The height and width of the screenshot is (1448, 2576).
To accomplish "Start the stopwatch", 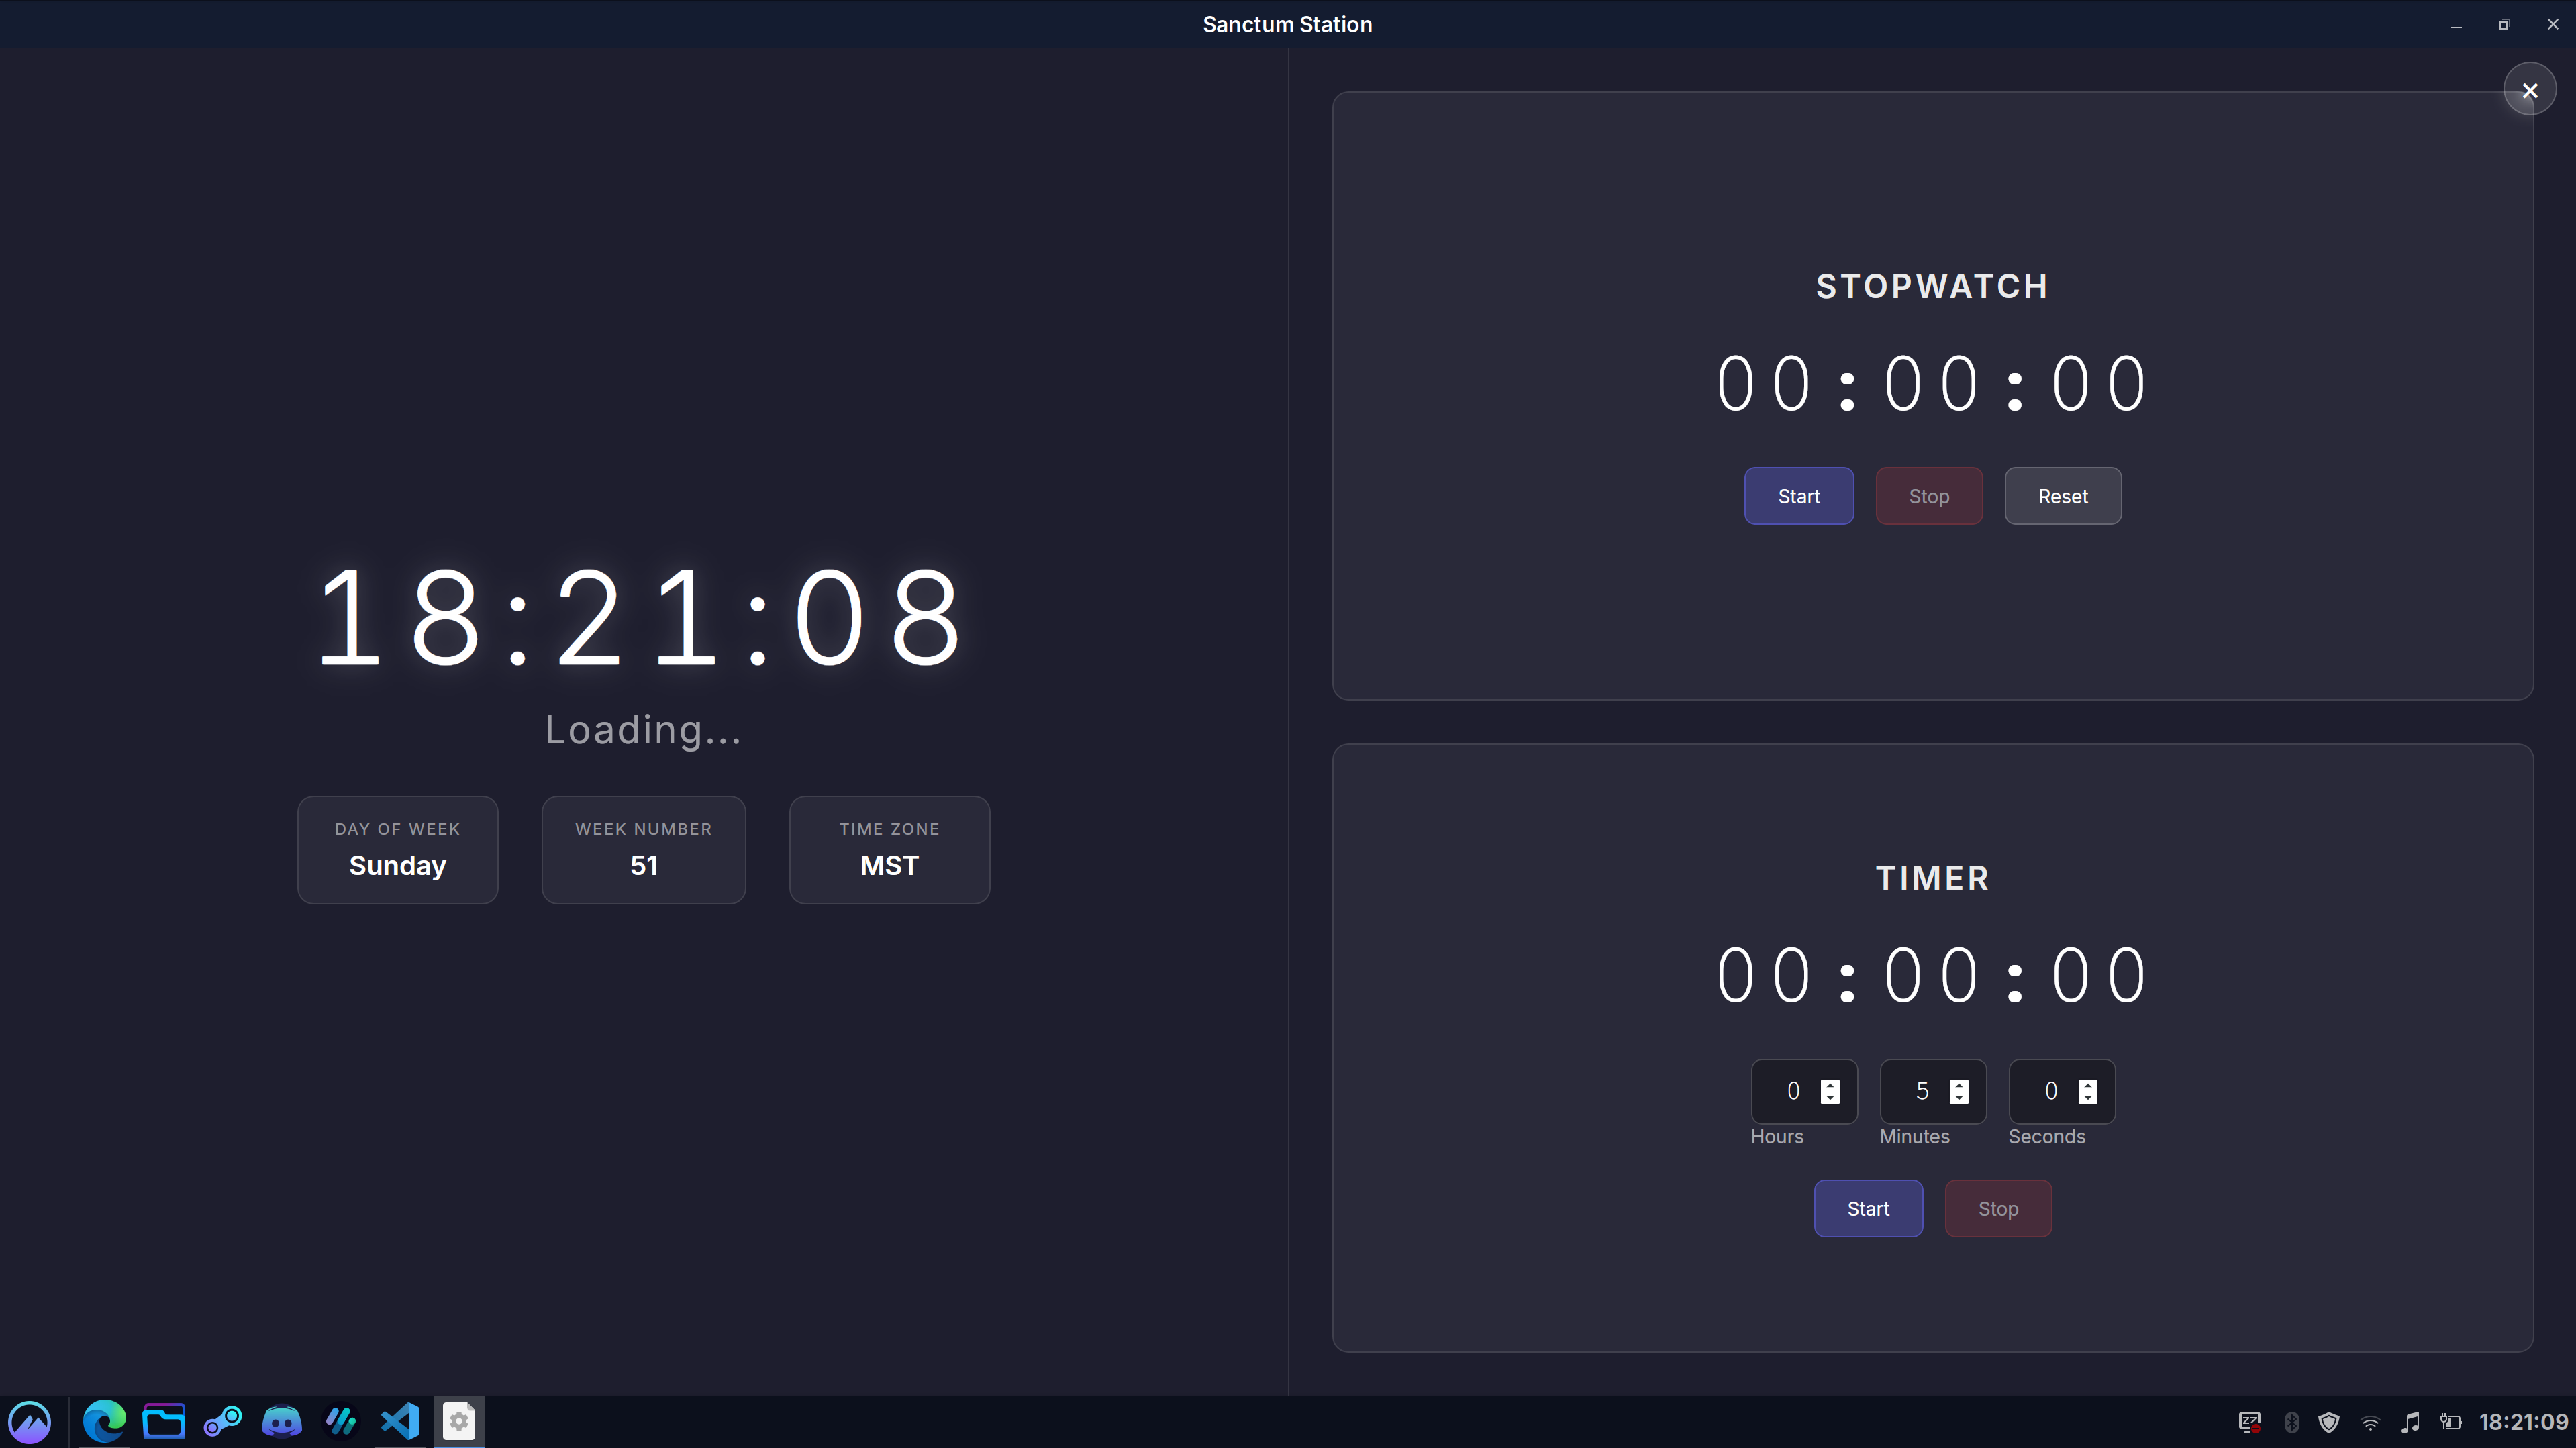I will pyautogui.click(x=1798, y=496).
